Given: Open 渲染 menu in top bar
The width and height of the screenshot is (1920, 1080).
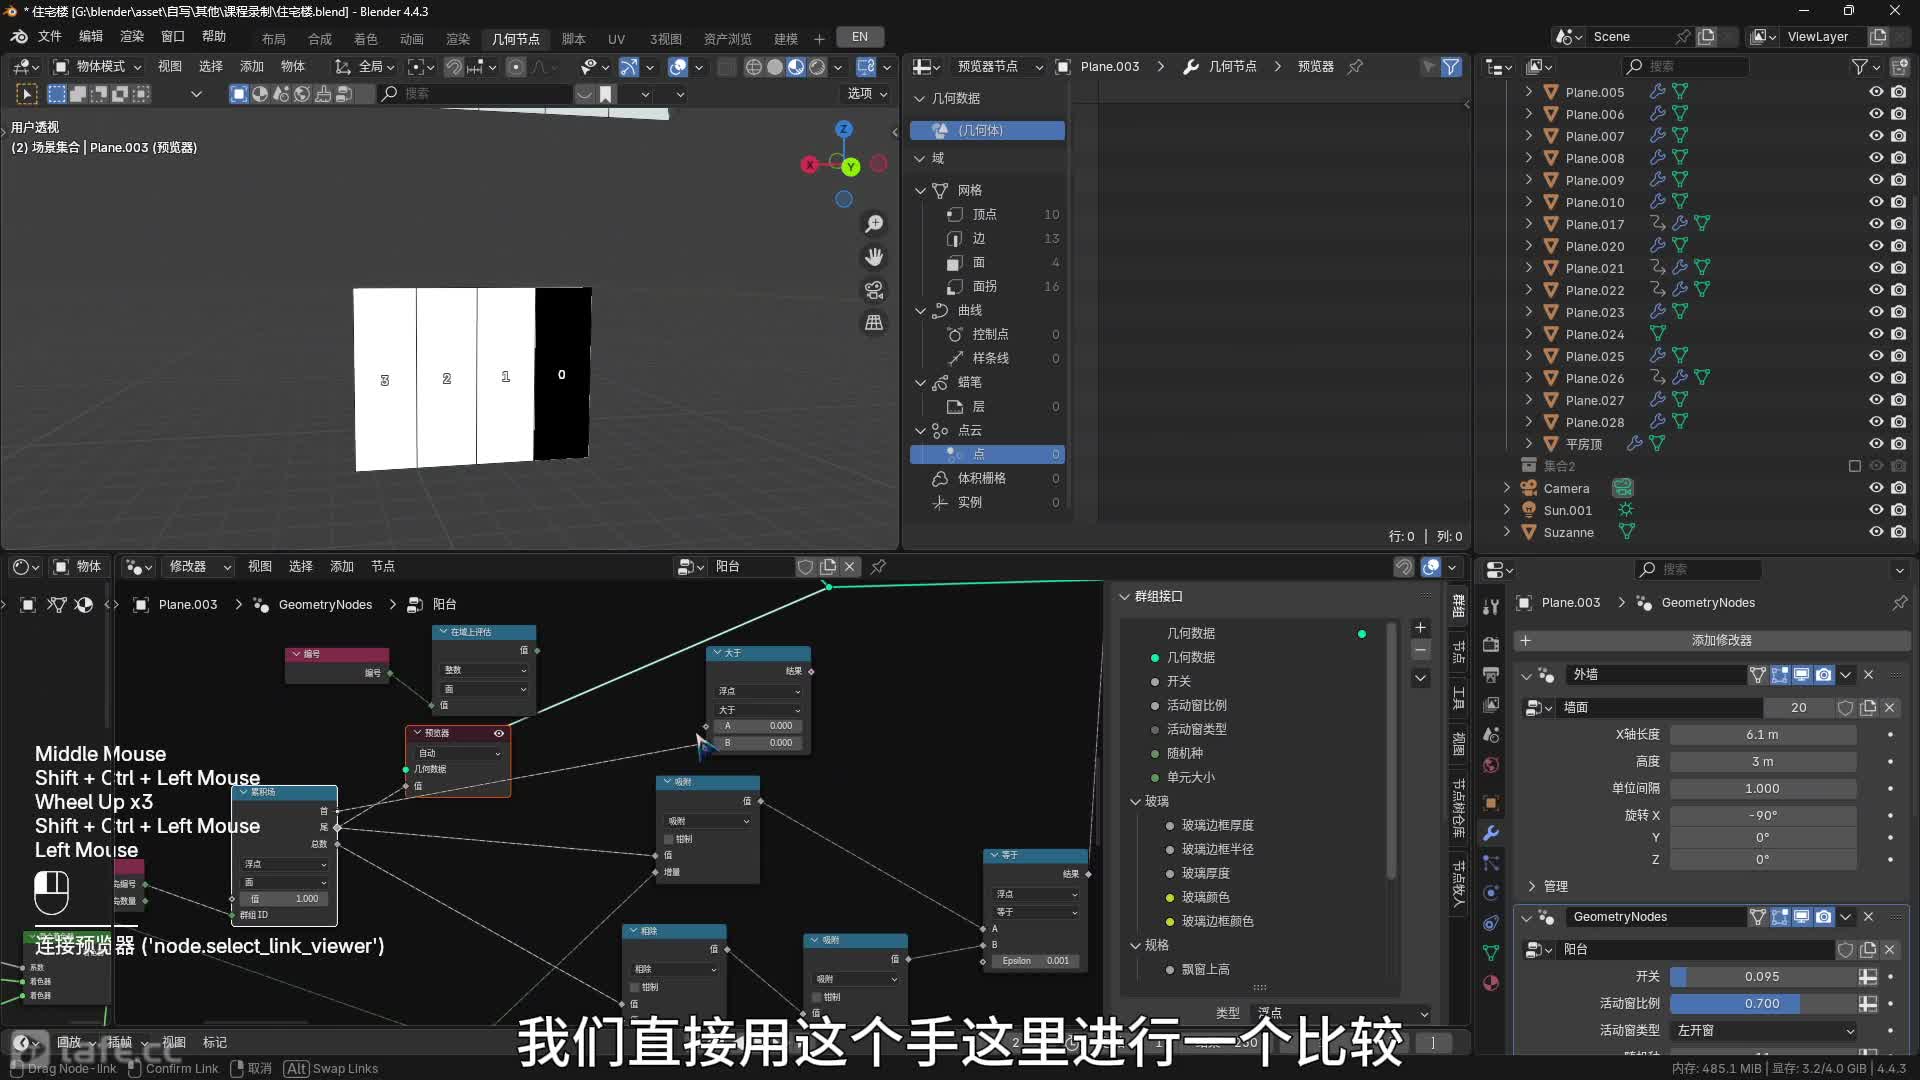Looking at the screenshot, I should (132, 37).
